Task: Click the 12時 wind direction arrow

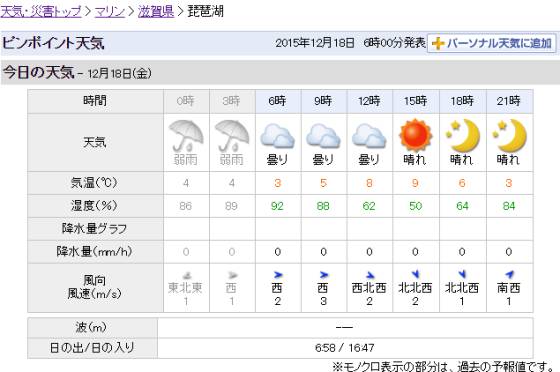Action: [x=370, y=275]
